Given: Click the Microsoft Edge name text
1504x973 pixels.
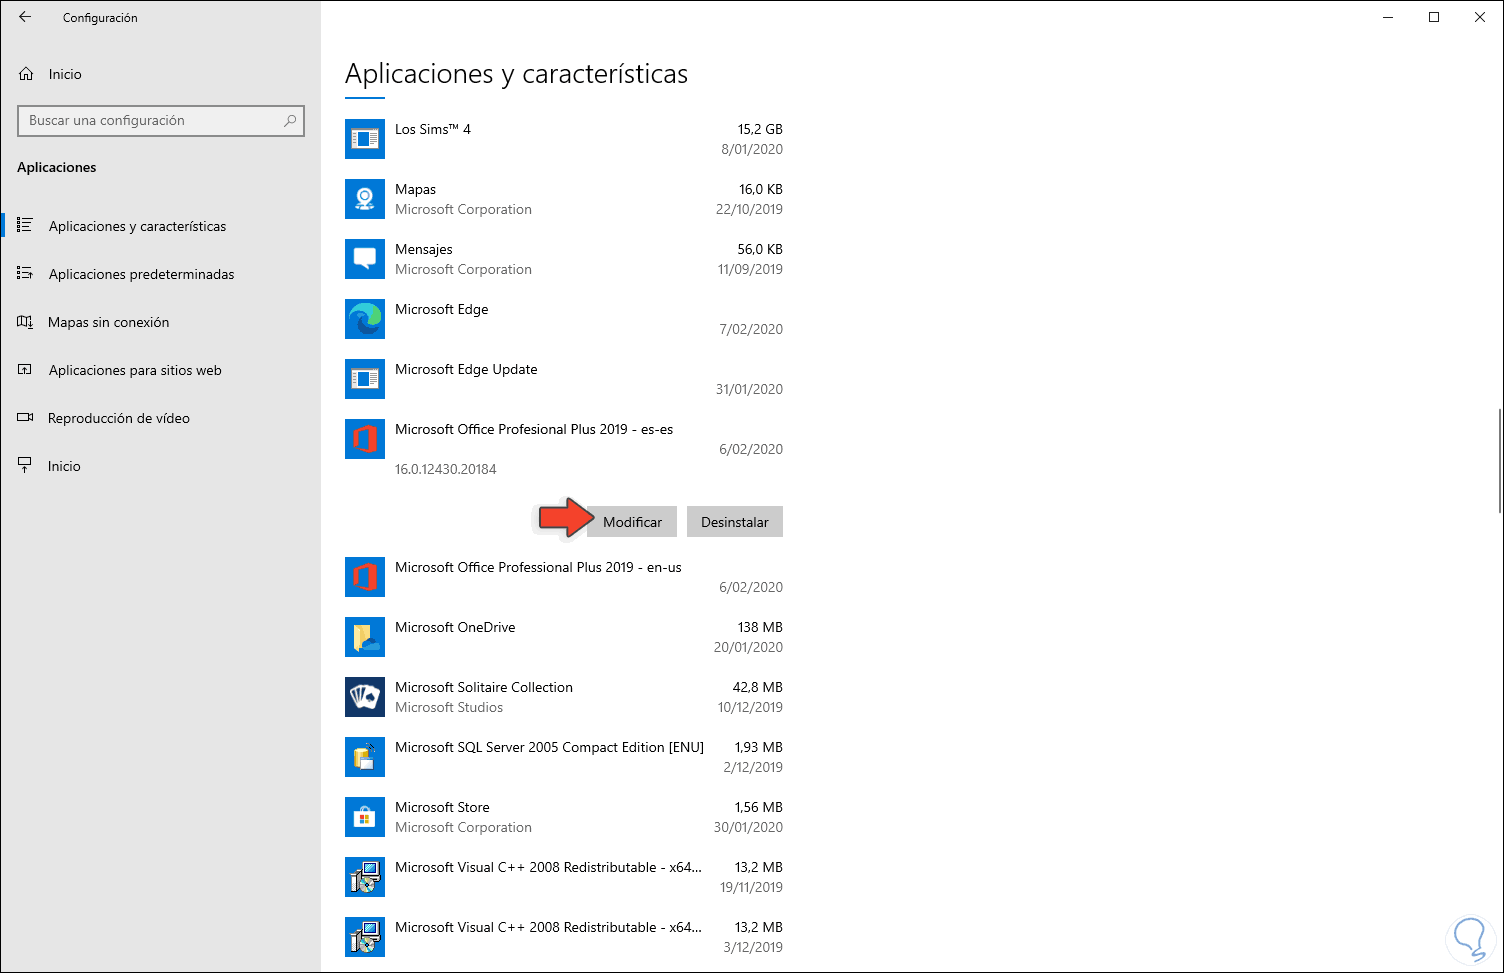Looking at the screenshot, I should [x=442, y=309].
